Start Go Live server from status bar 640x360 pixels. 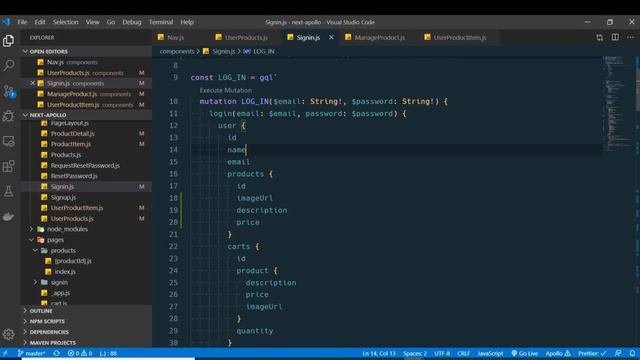pos(524,353)
